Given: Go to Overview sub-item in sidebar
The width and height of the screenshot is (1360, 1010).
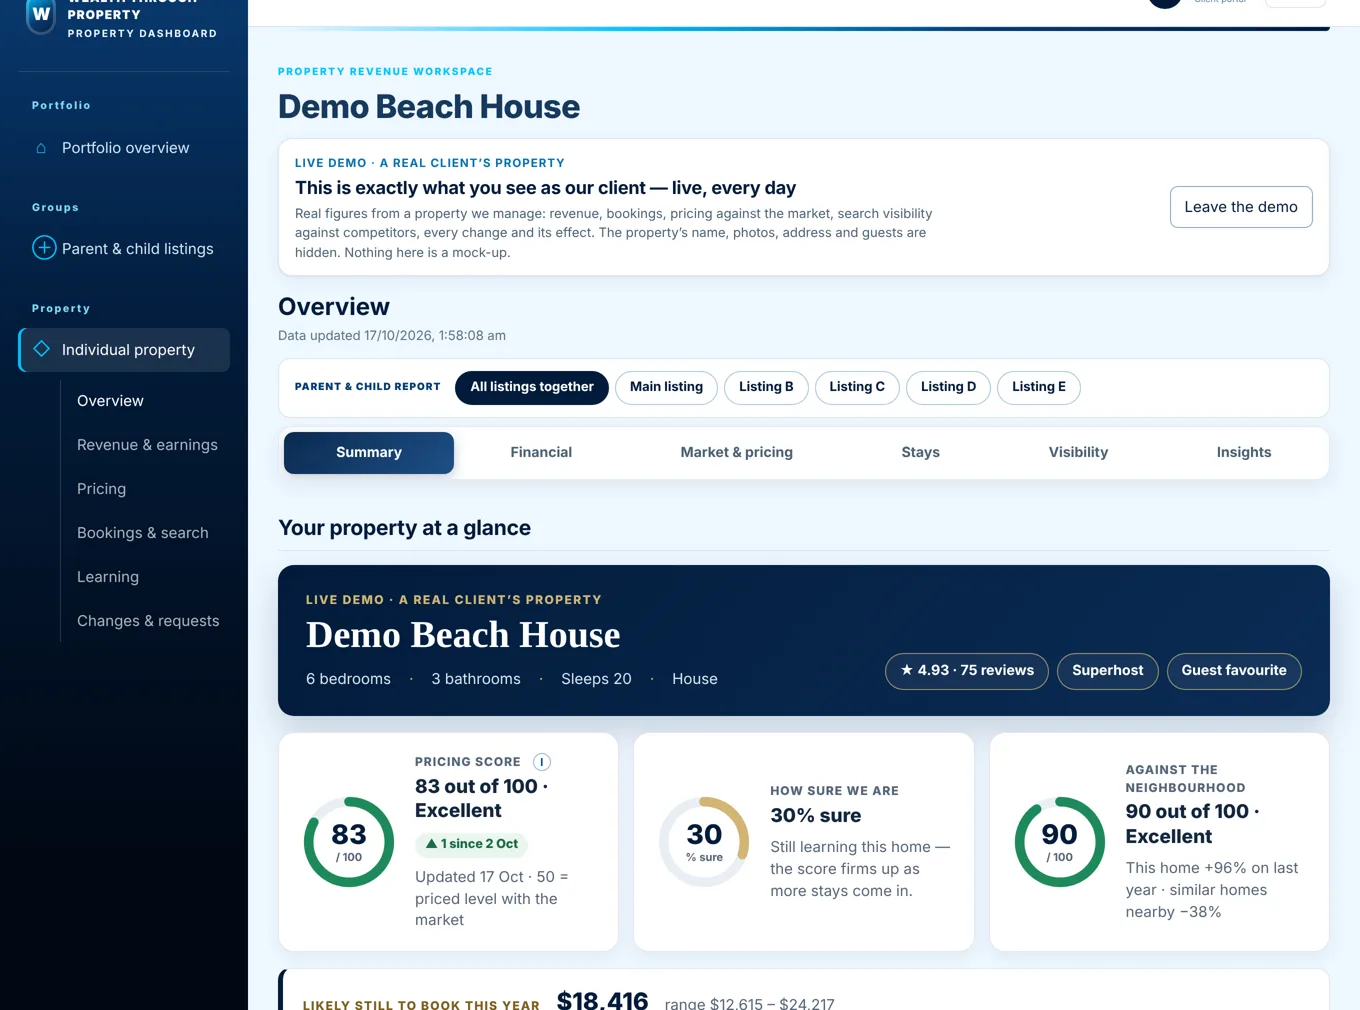Looking at the screenshot, I should point(110,401).
